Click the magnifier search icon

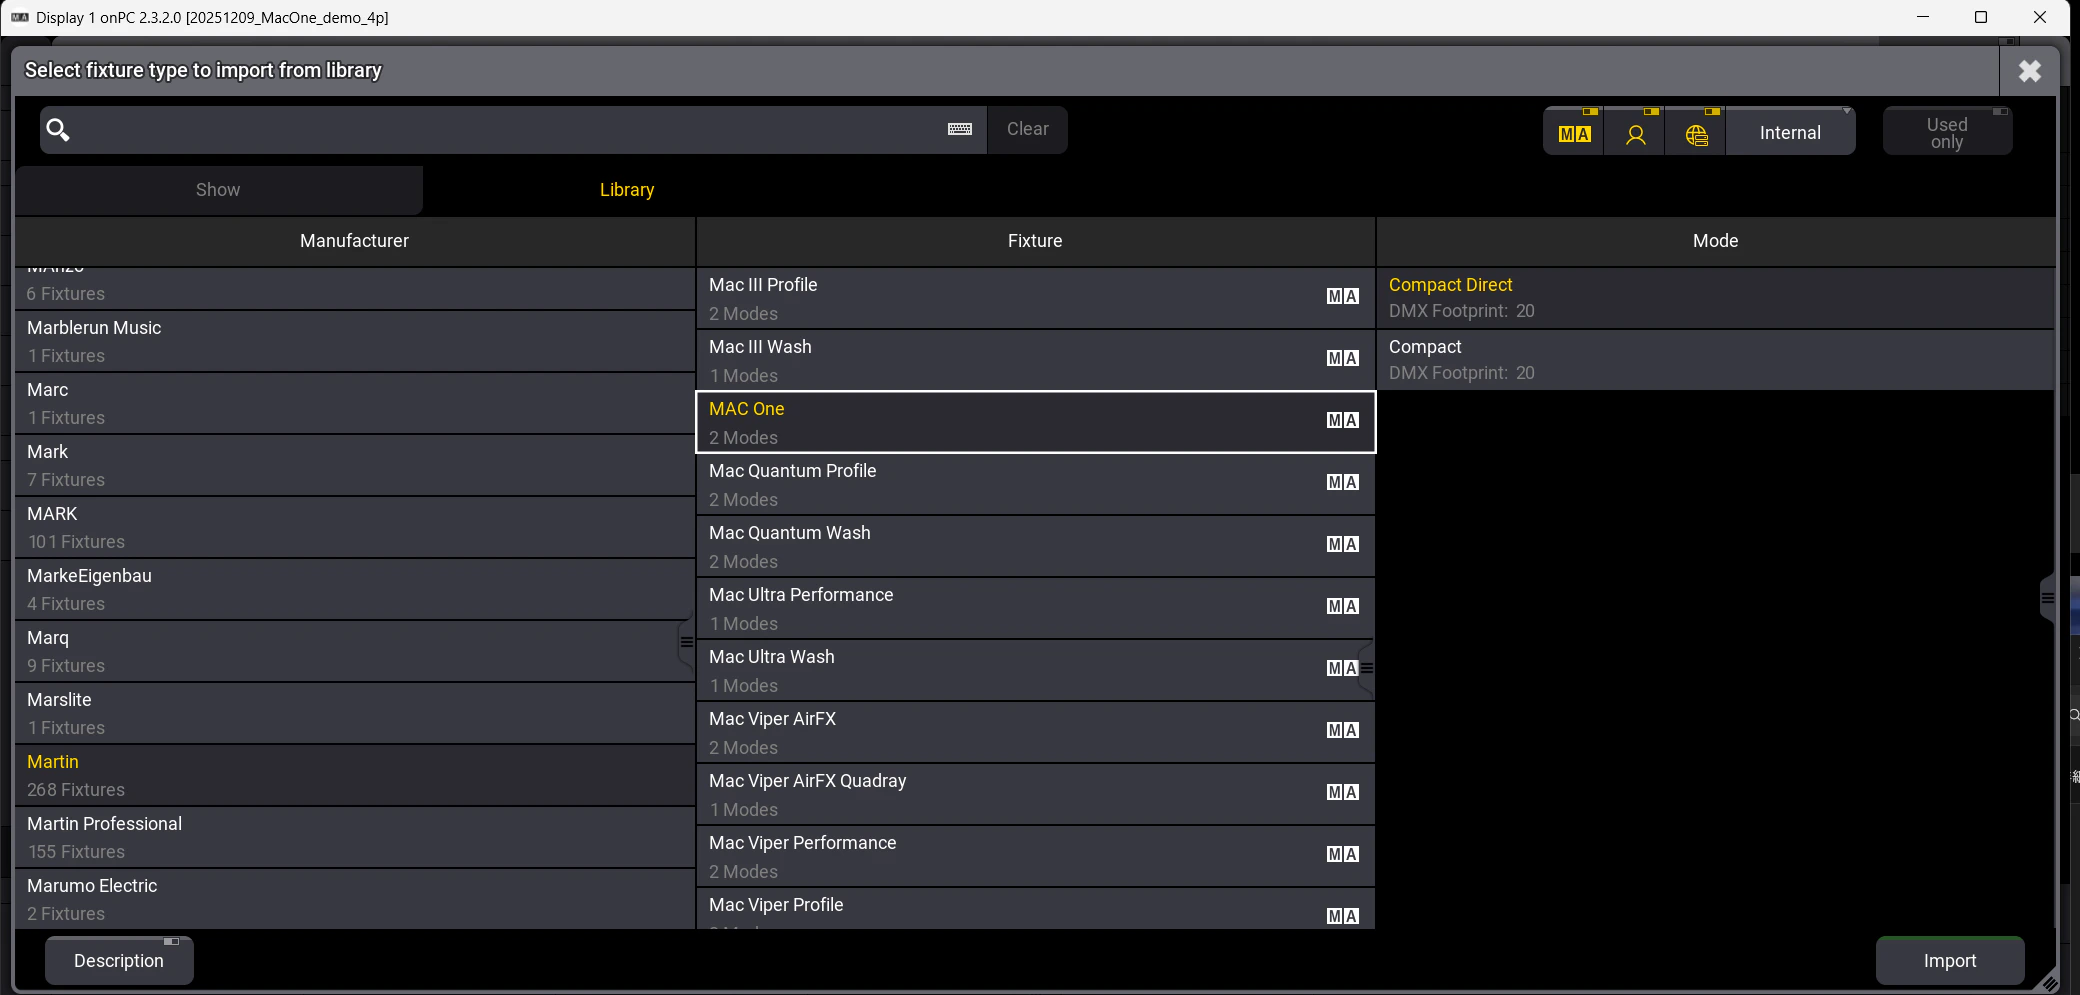click(58, 130)
